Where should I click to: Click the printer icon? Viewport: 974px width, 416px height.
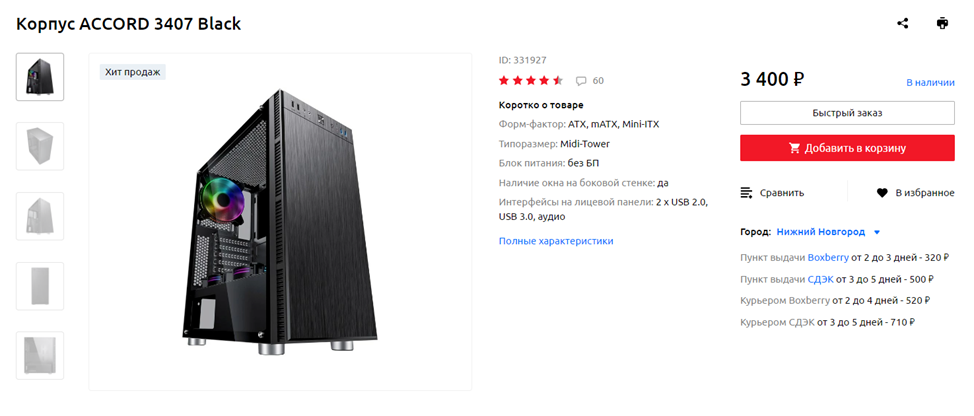coord(942,24)
